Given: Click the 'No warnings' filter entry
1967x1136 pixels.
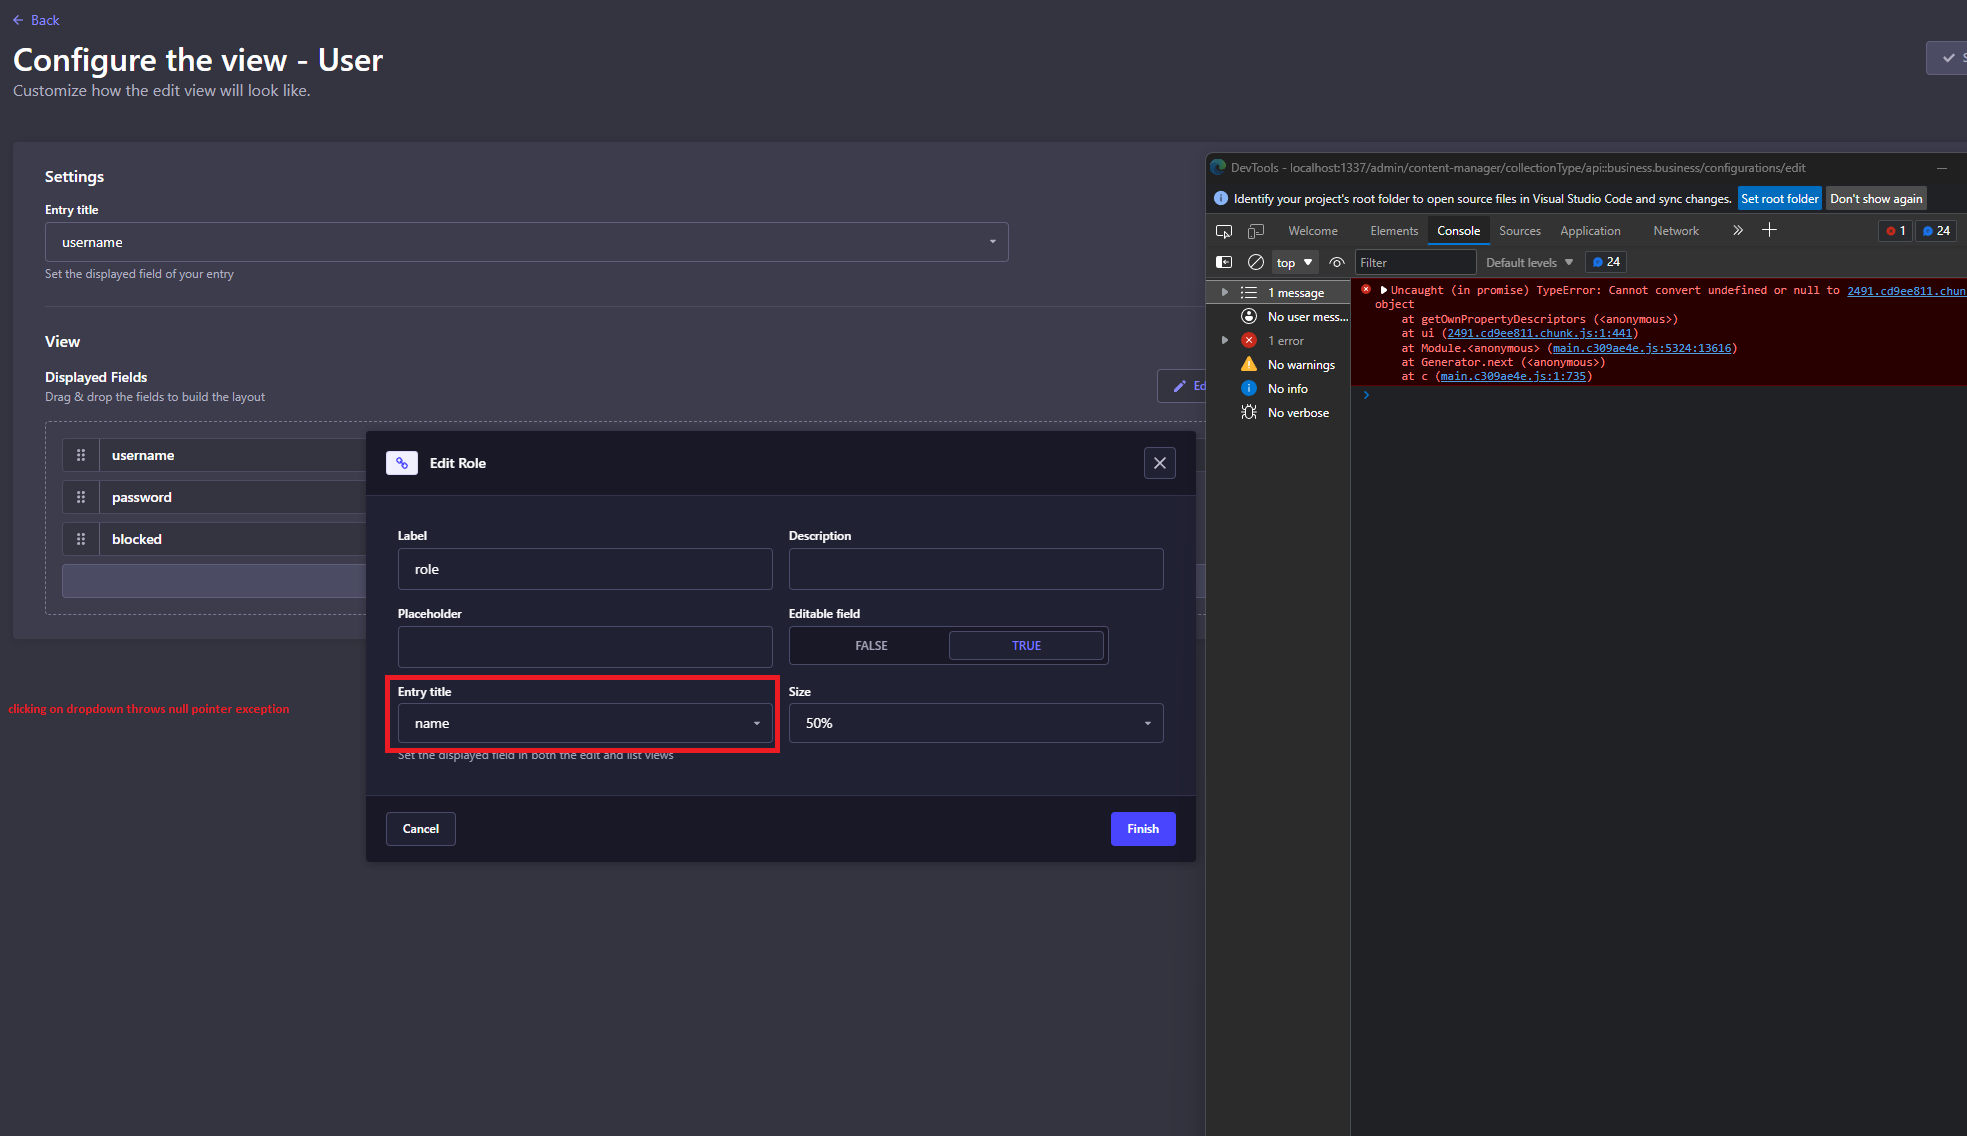Looking at the screenshot, I should 1301,364.
